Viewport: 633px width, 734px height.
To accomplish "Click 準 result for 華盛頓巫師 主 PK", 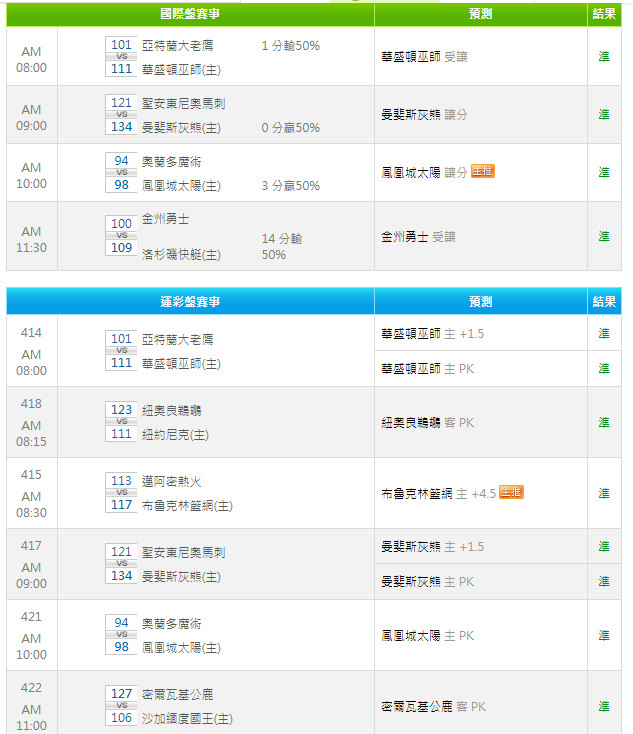I will (x=604, y=368).
